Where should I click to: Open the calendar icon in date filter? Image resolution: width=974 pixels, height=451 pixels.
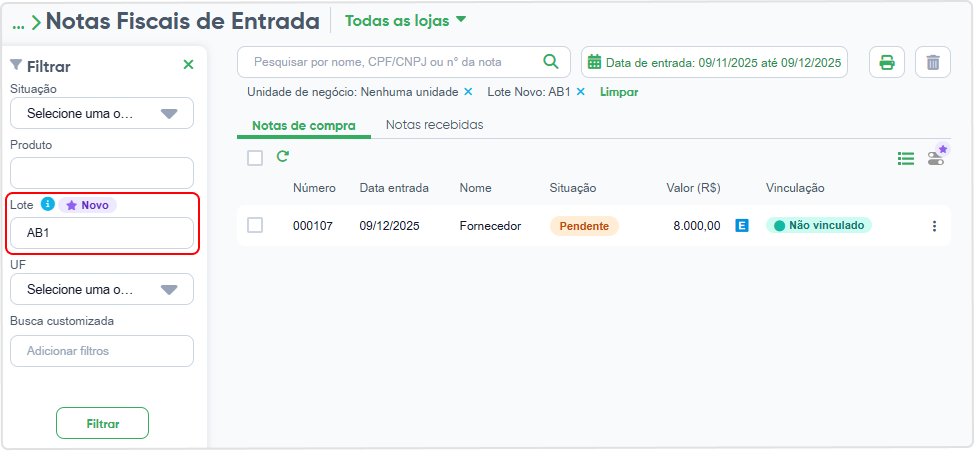coord(594,62)
